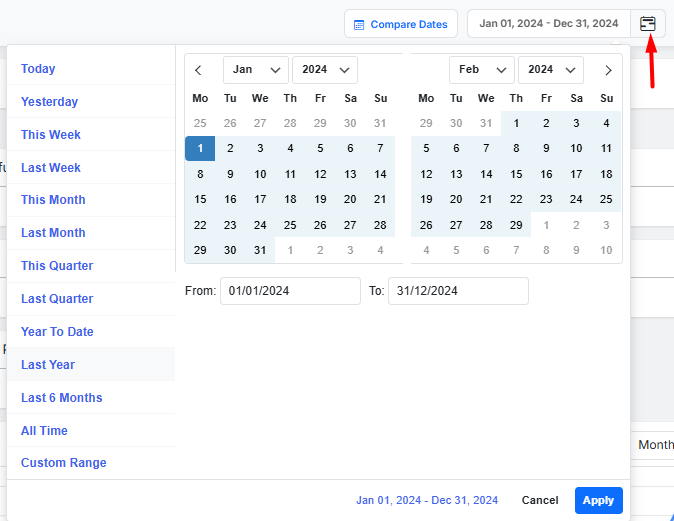Open the Jan month dropdown
The height and width of the screenshot is (521, 674).
(255, 70)
